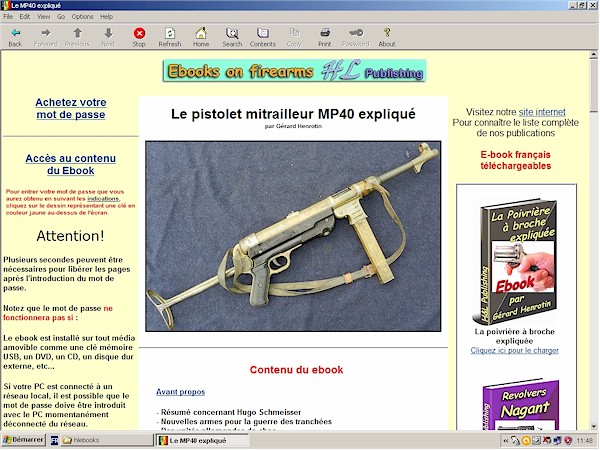The height and width of the screenshot is (450, 600).
Task: Click the 'Attention!' heading
Action: pyautogui.click(x=70, y=236)
